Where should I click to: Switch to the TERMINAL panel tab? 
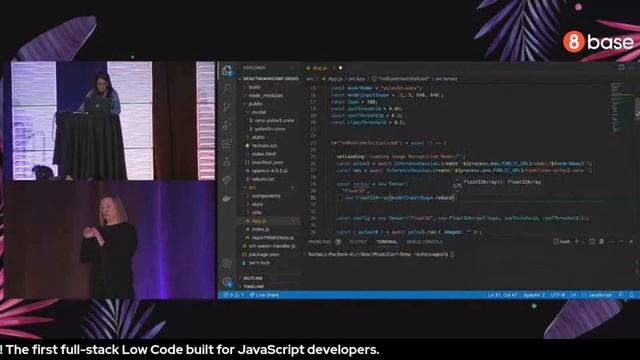click(x=387, y=242)
